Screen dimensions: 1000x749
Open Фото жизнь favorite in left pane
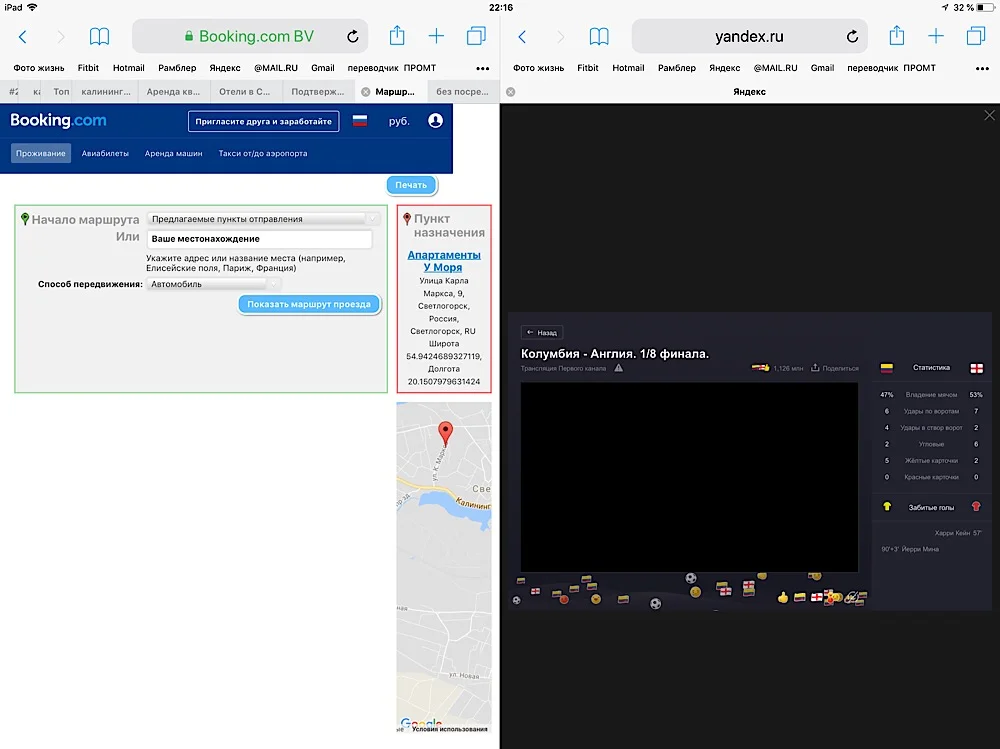39,68
